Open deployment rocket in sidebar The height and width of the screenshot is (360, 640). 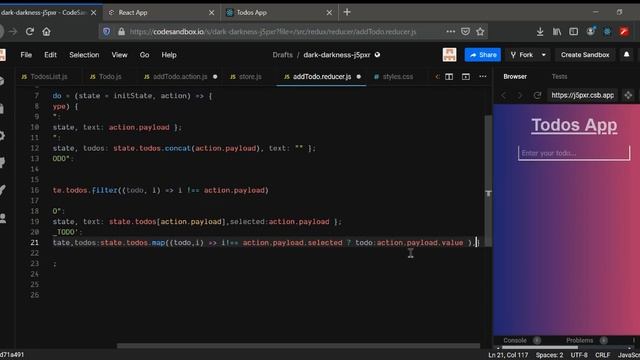[2, 190]
